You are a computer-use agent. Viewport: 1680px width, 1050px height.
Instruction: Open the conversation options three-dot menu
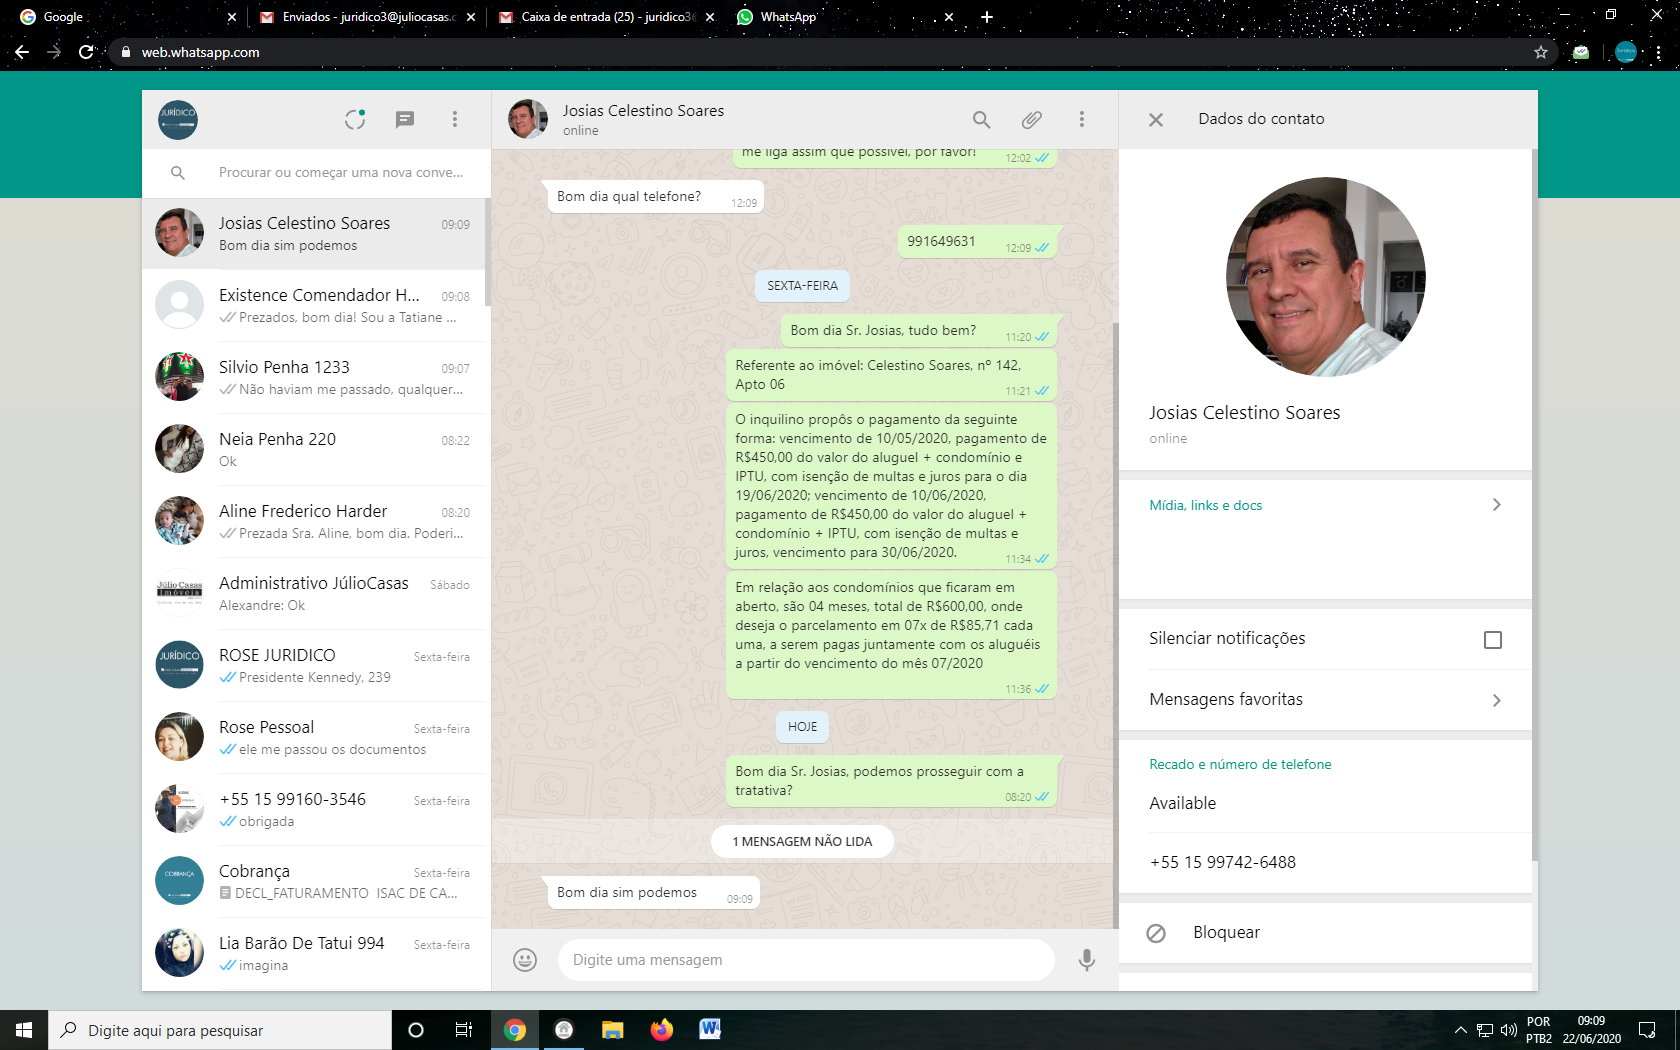point(1082,120)
